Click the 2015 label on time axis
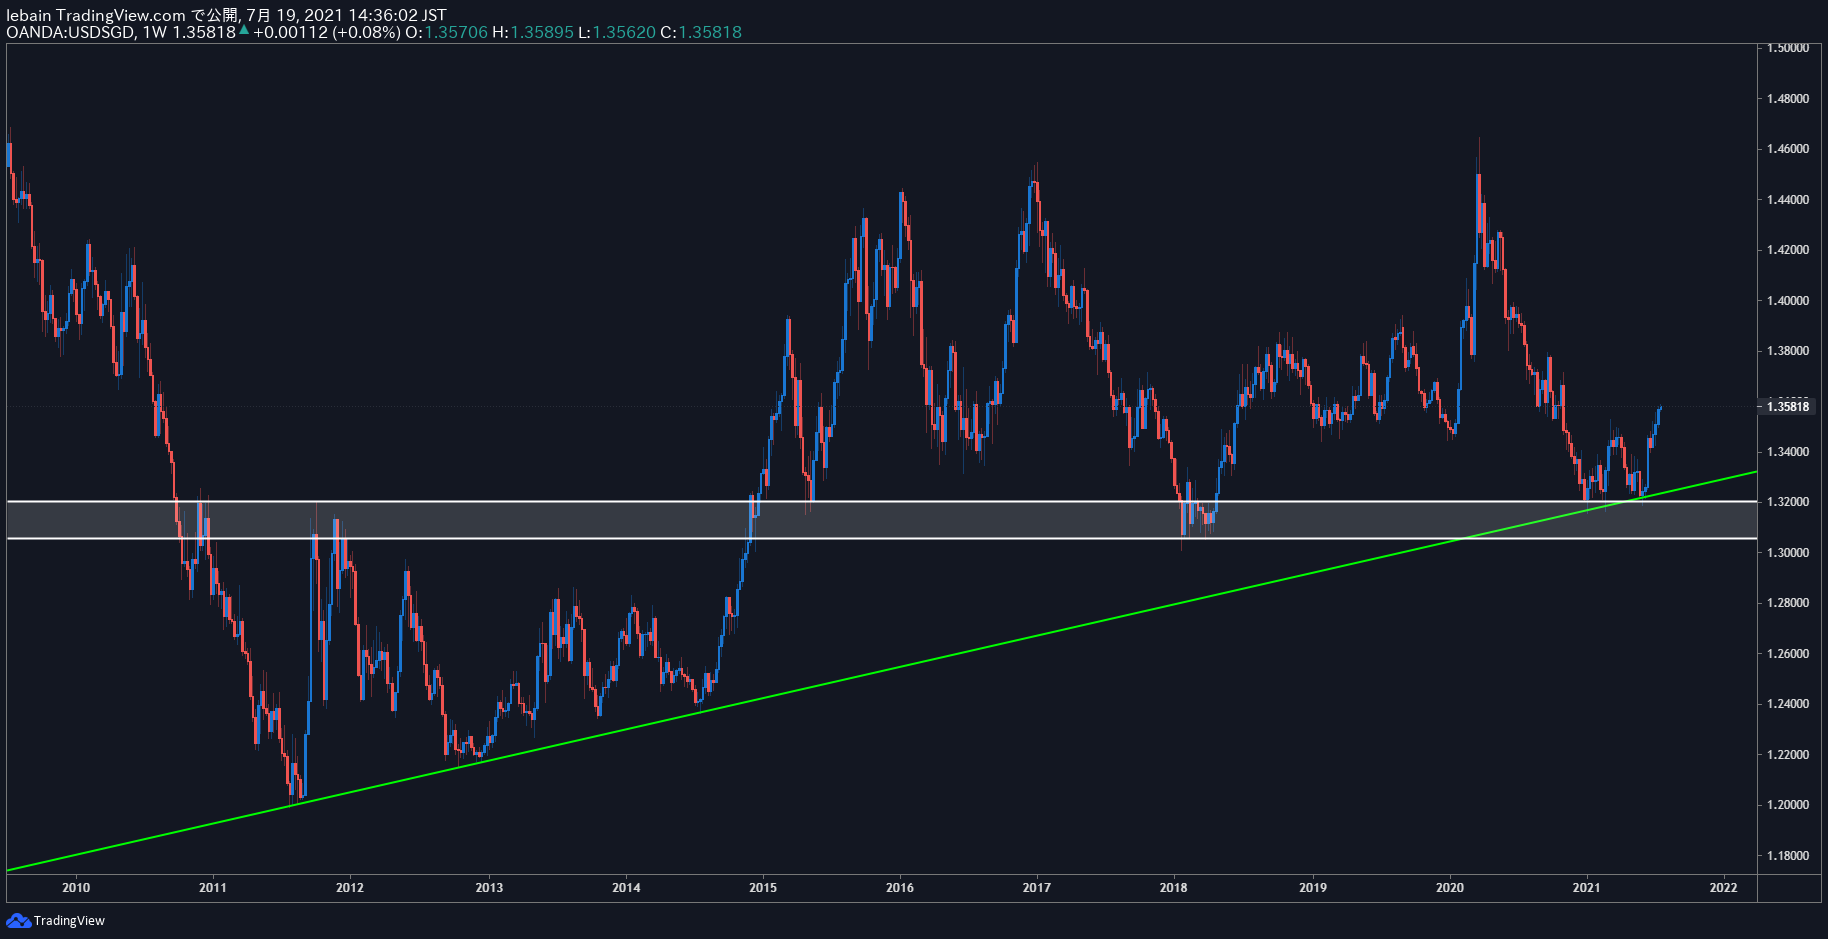Viewport: 1828px width, 939px height. tap(763, 888)
